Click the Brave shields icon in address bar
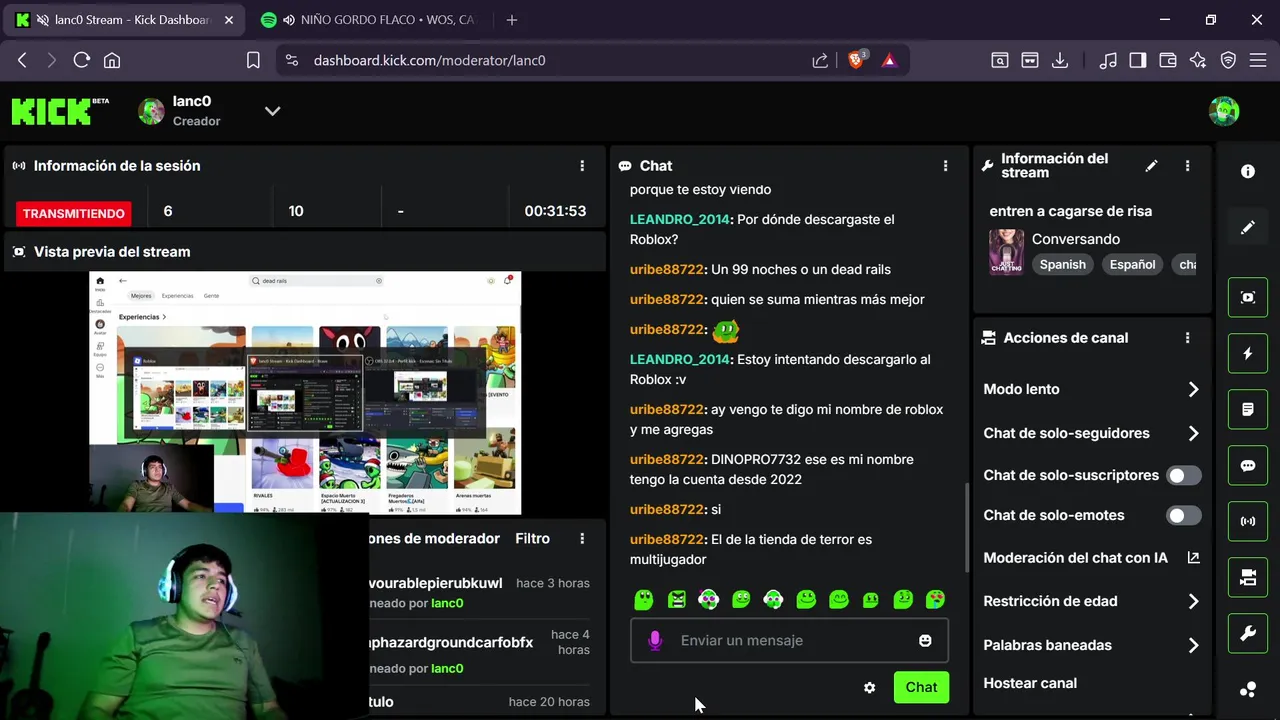The height and width of the screenshot is (720, 1280). pos(857,60)
